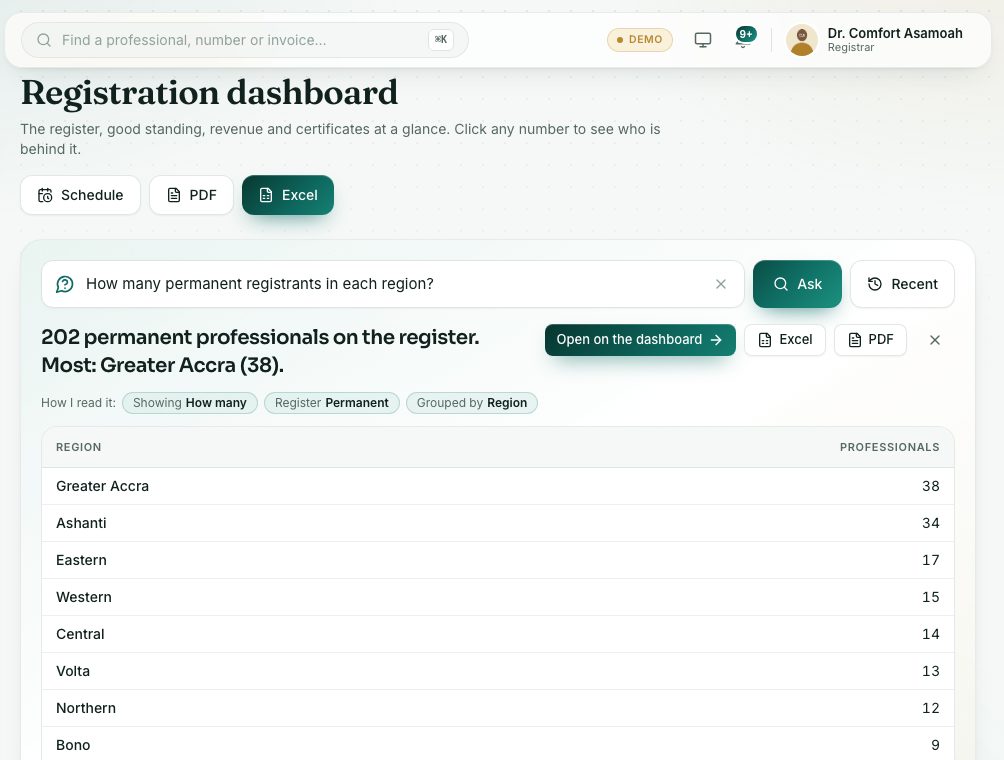Export the dashboard with the top PDF button
This screenshot has height=760, width=1004.
tap(191, 195)
